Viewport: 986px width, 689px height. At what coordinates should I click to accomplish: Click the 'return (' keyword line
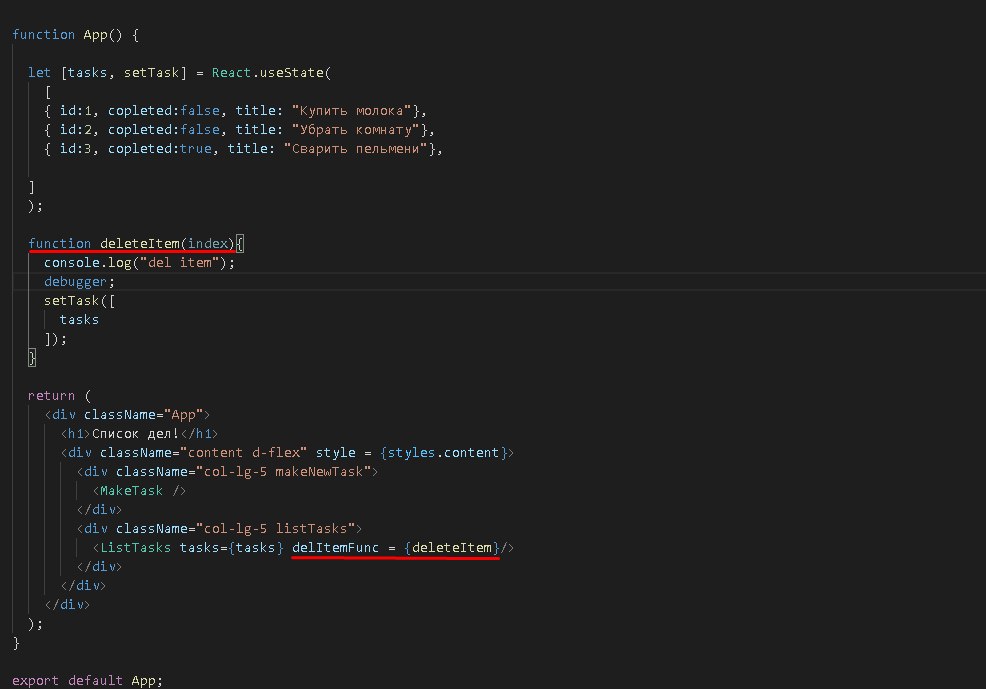59,395
